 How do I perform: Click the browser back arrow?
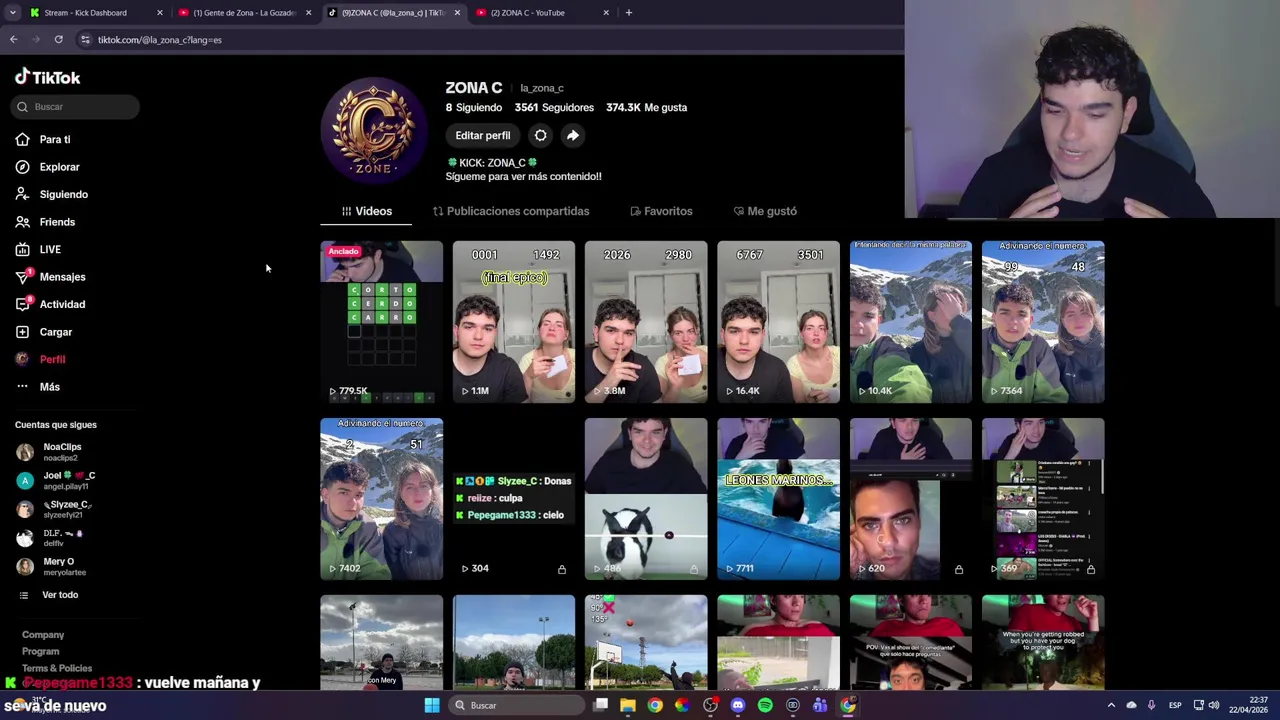coord(13,40)
